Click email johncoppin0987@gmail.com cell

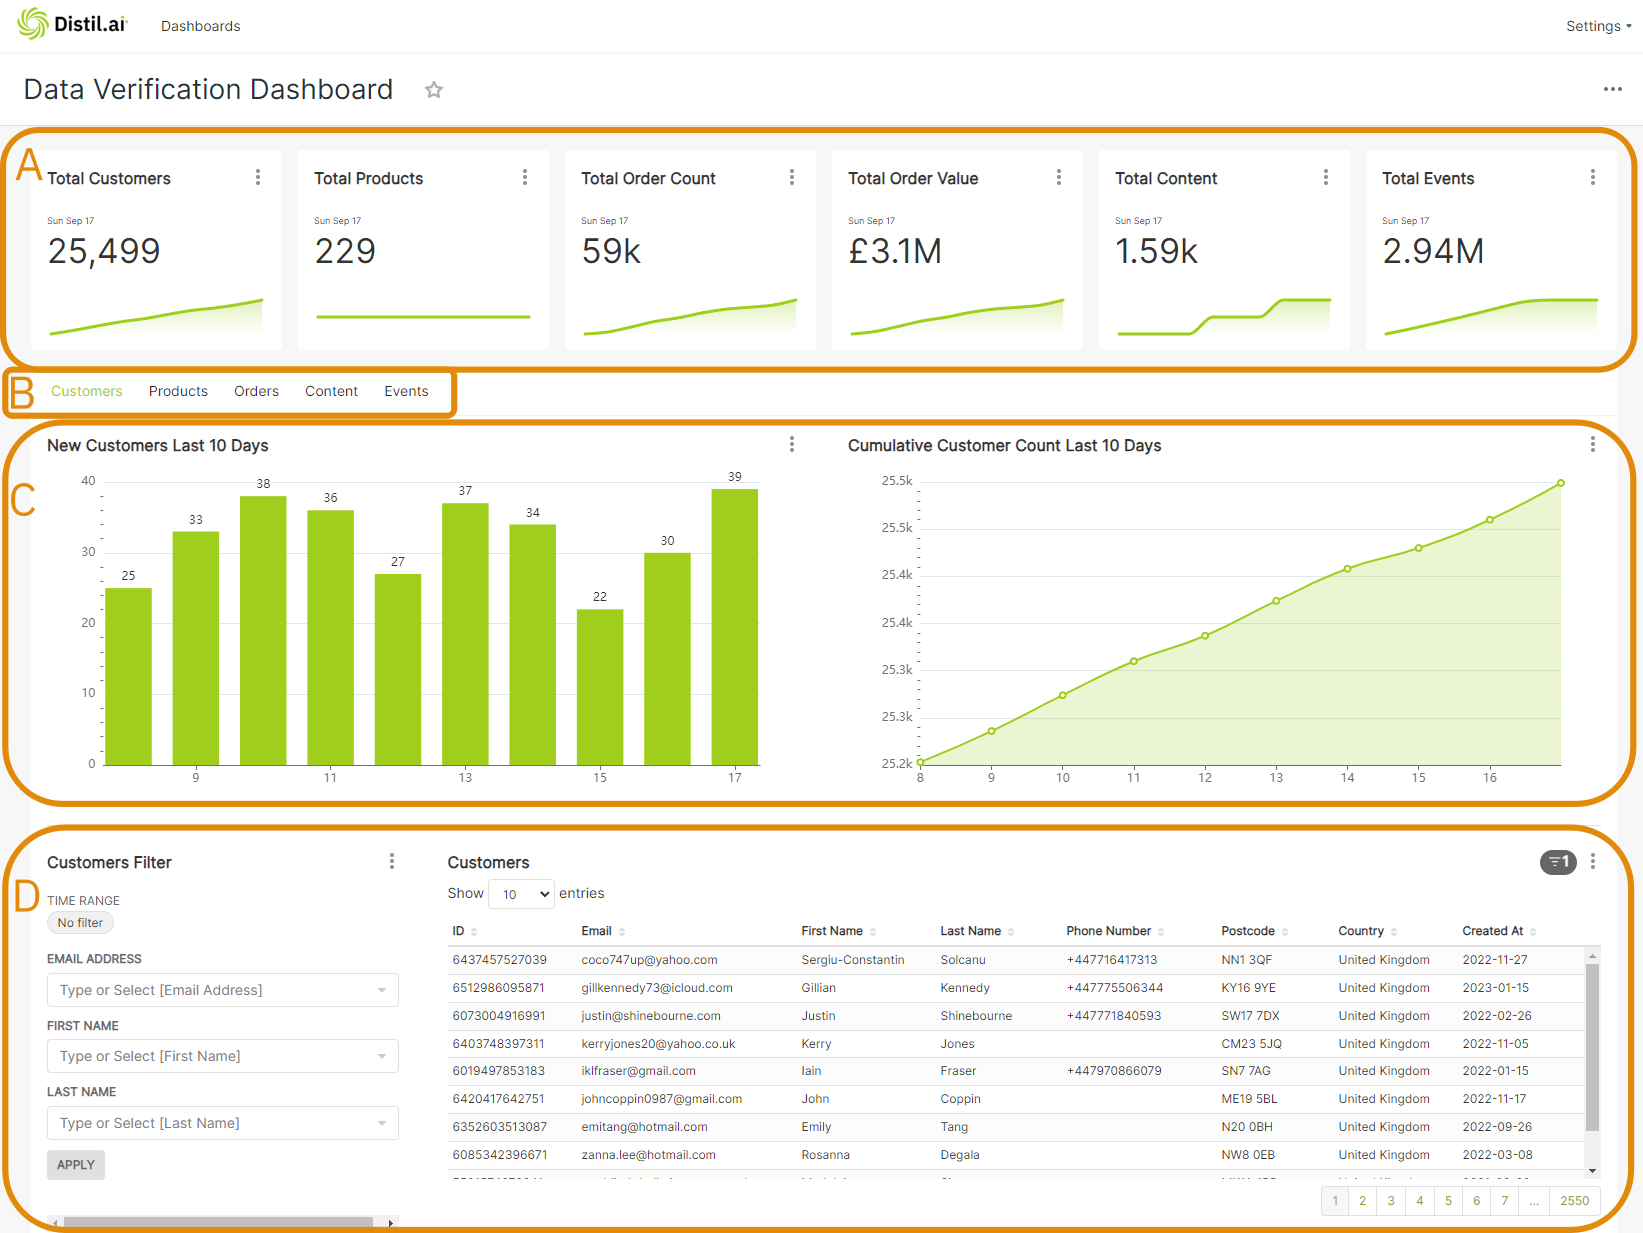pyautogui.click(x=662, y=1099)
